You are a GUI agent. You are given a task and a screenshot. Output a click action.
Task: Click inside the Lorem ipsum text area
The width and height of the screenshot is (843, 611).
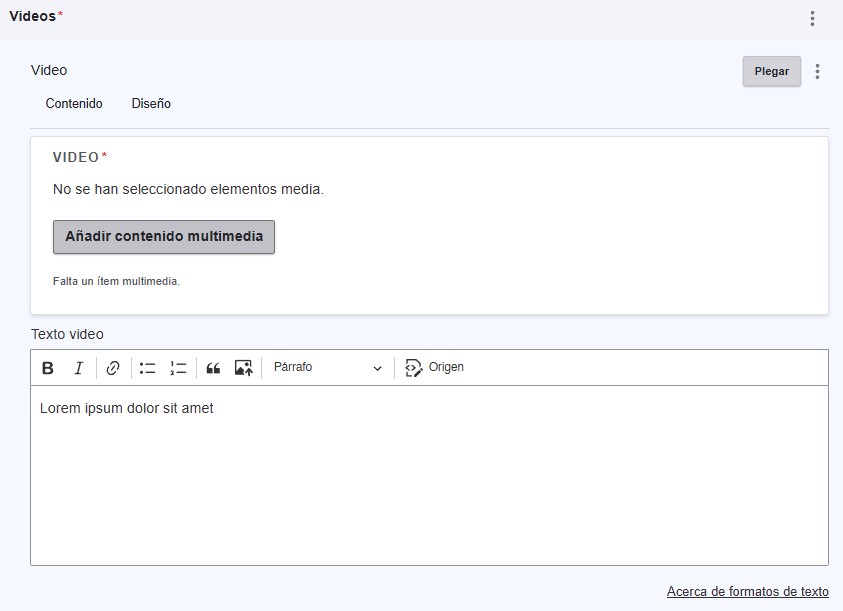[x=429, y=475]
